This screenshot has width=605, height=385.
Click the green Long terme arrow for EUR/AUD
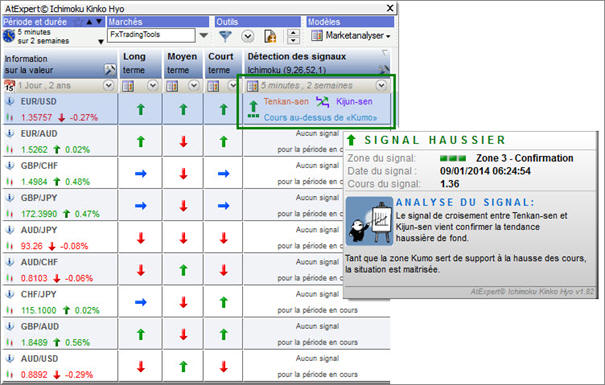click(x=141, y=142)
